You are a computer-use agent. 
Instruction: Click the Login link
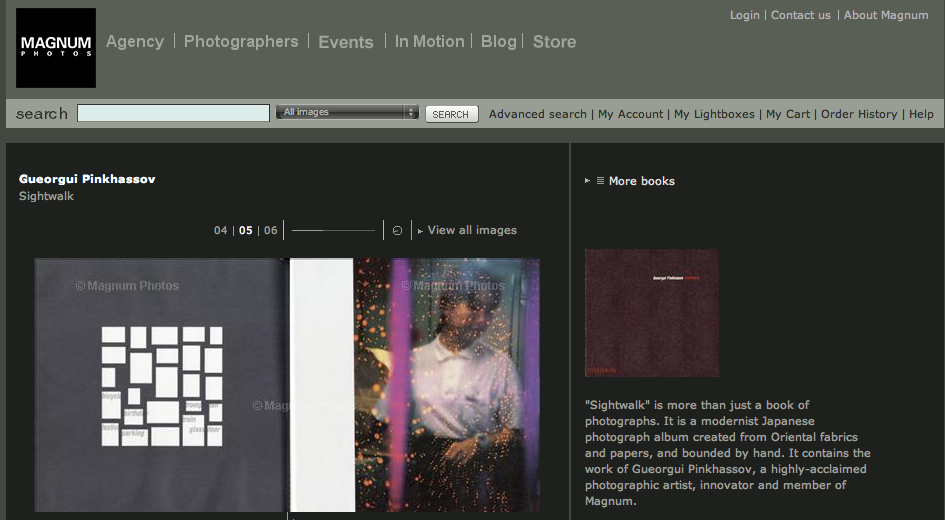744,15
